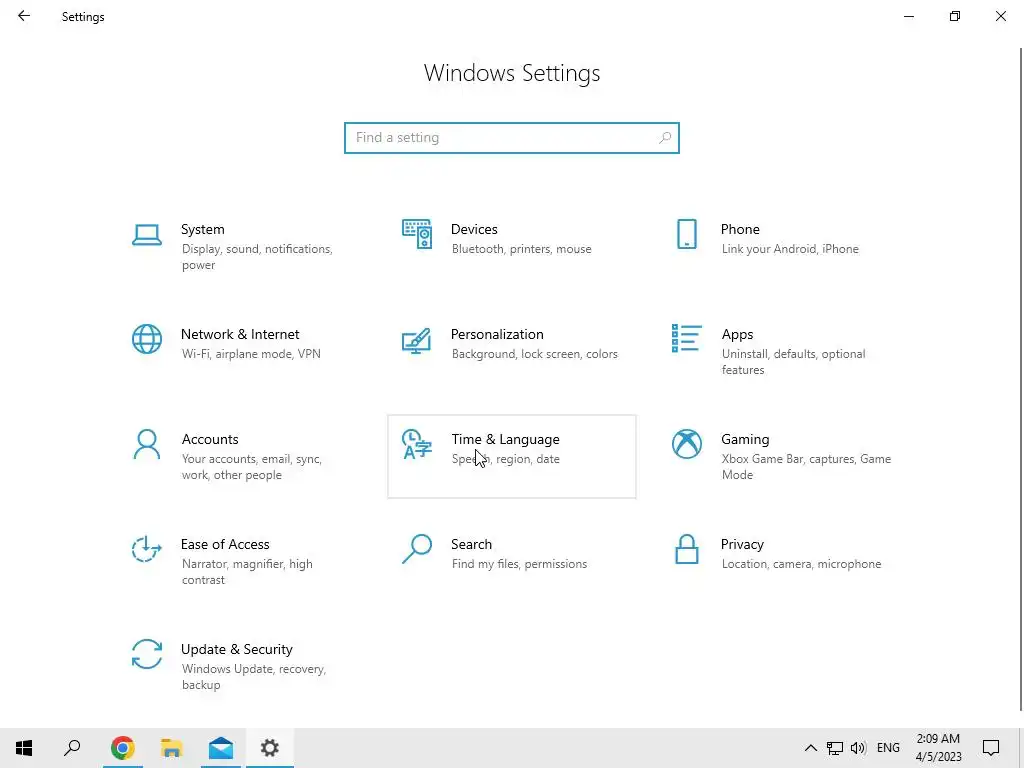Image resolution: width=1024 pixels, height=768 pixels.
Task: Open the Accounts person icon
Action: point(146,445)
